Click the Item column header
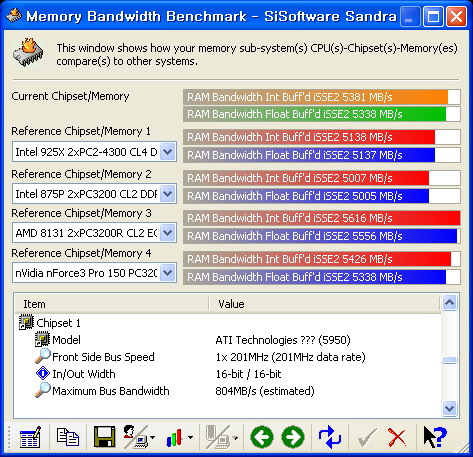473x457 pixels. coord(111,304)
